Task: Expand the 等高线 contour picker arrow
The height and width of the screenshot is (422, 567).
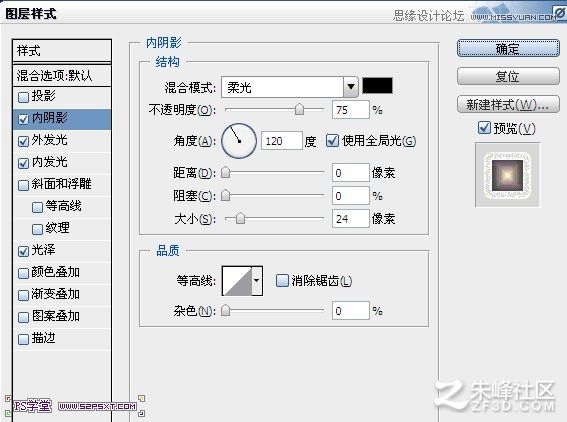Action: pyautogui.click(x=257, y=281)
